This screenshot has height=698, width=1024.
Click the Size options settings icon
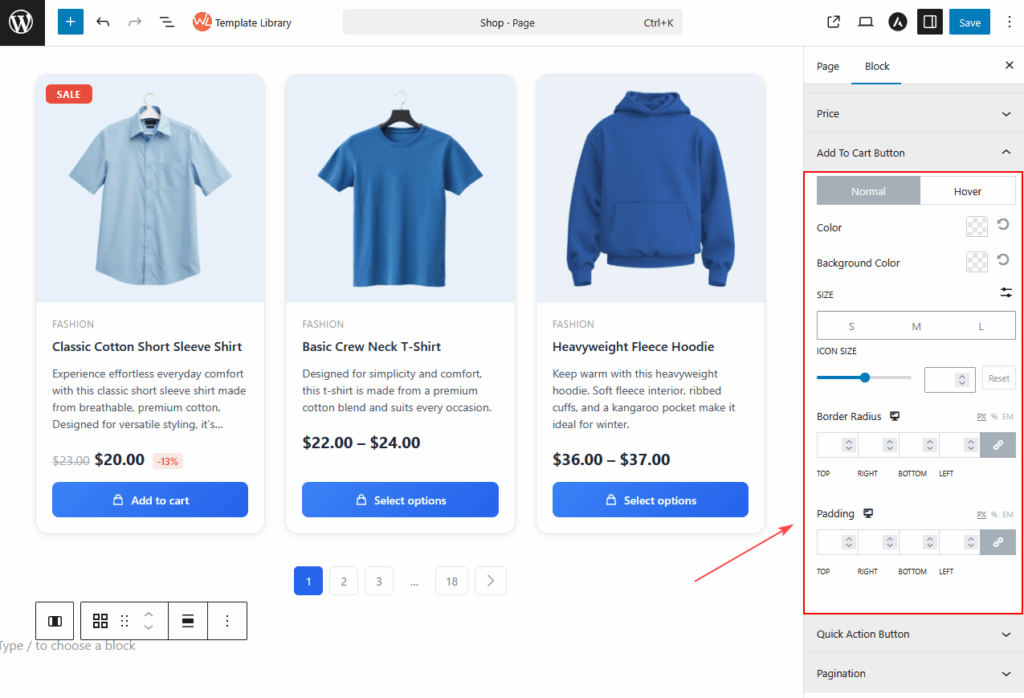[1005, 293]
